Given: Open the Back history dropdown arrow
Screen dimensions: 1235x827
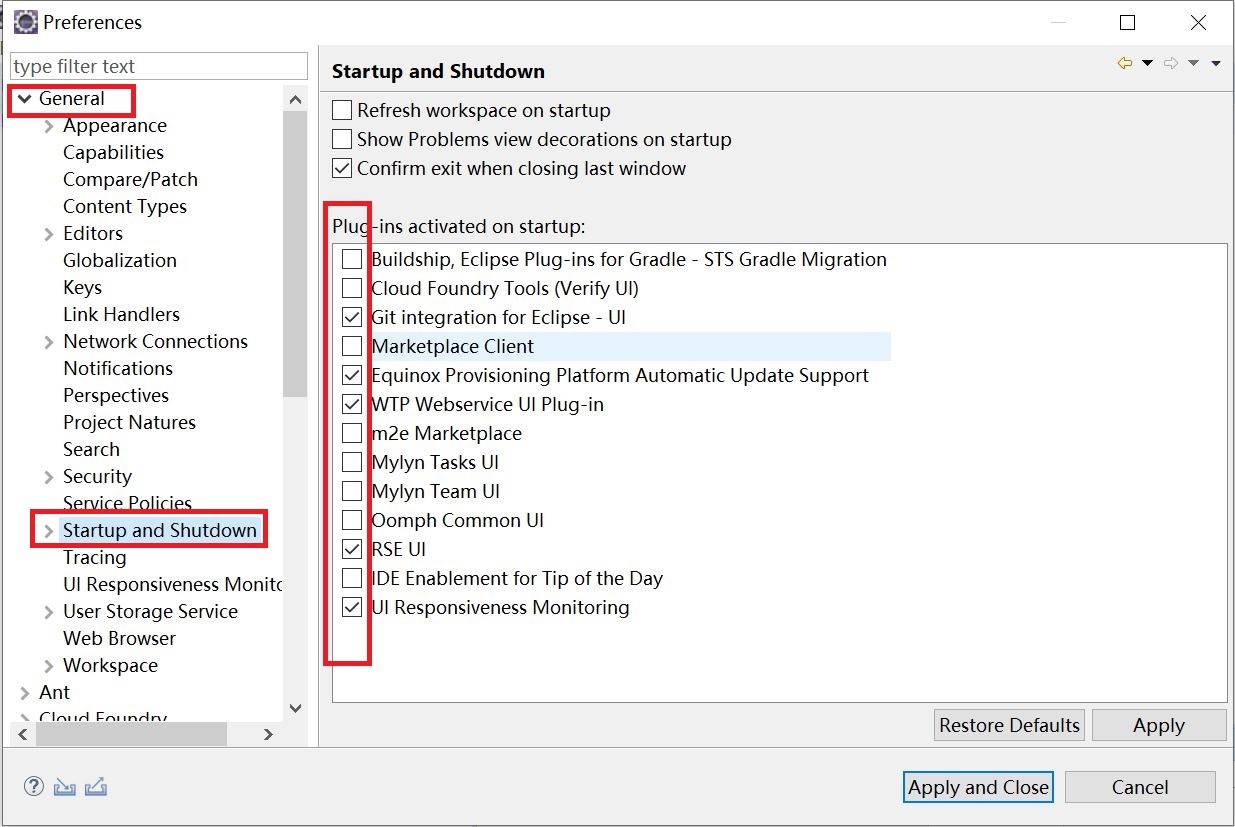Looking at the screenshot, I should pos(1147,64).
